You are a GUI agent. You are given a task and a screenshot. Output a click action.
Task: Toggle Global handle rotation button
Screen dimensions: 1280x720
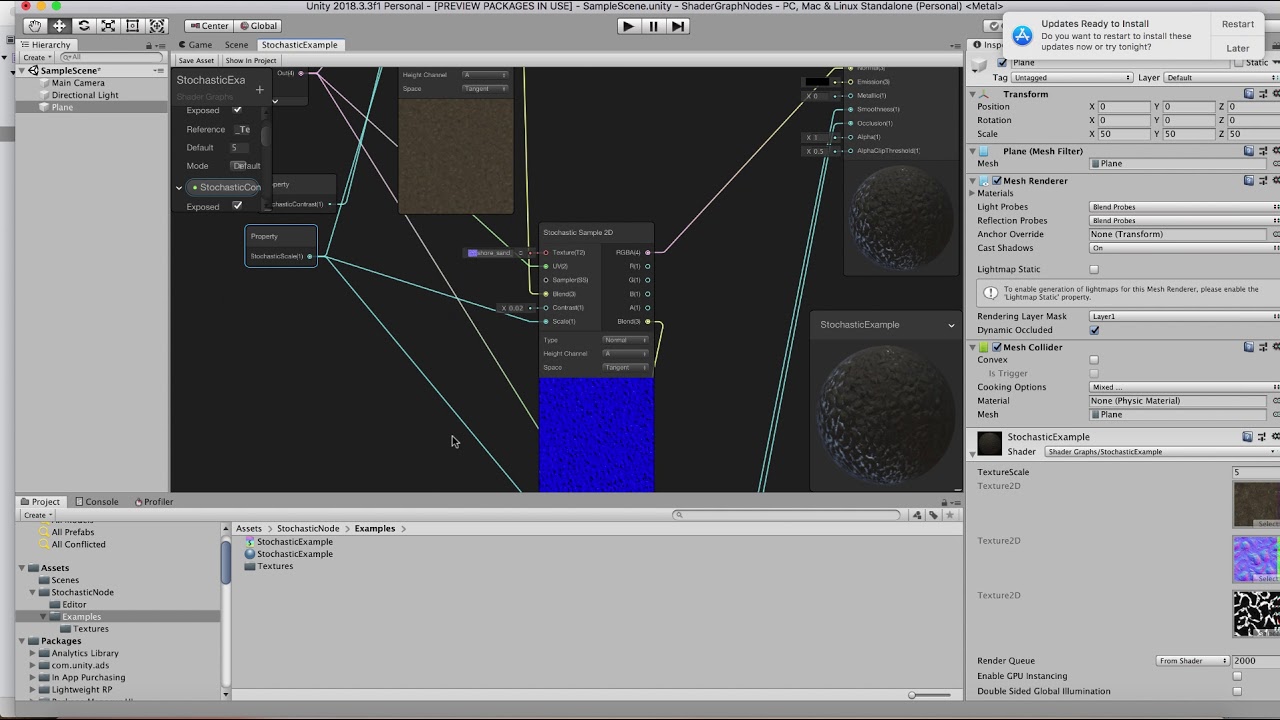[258, 26]
